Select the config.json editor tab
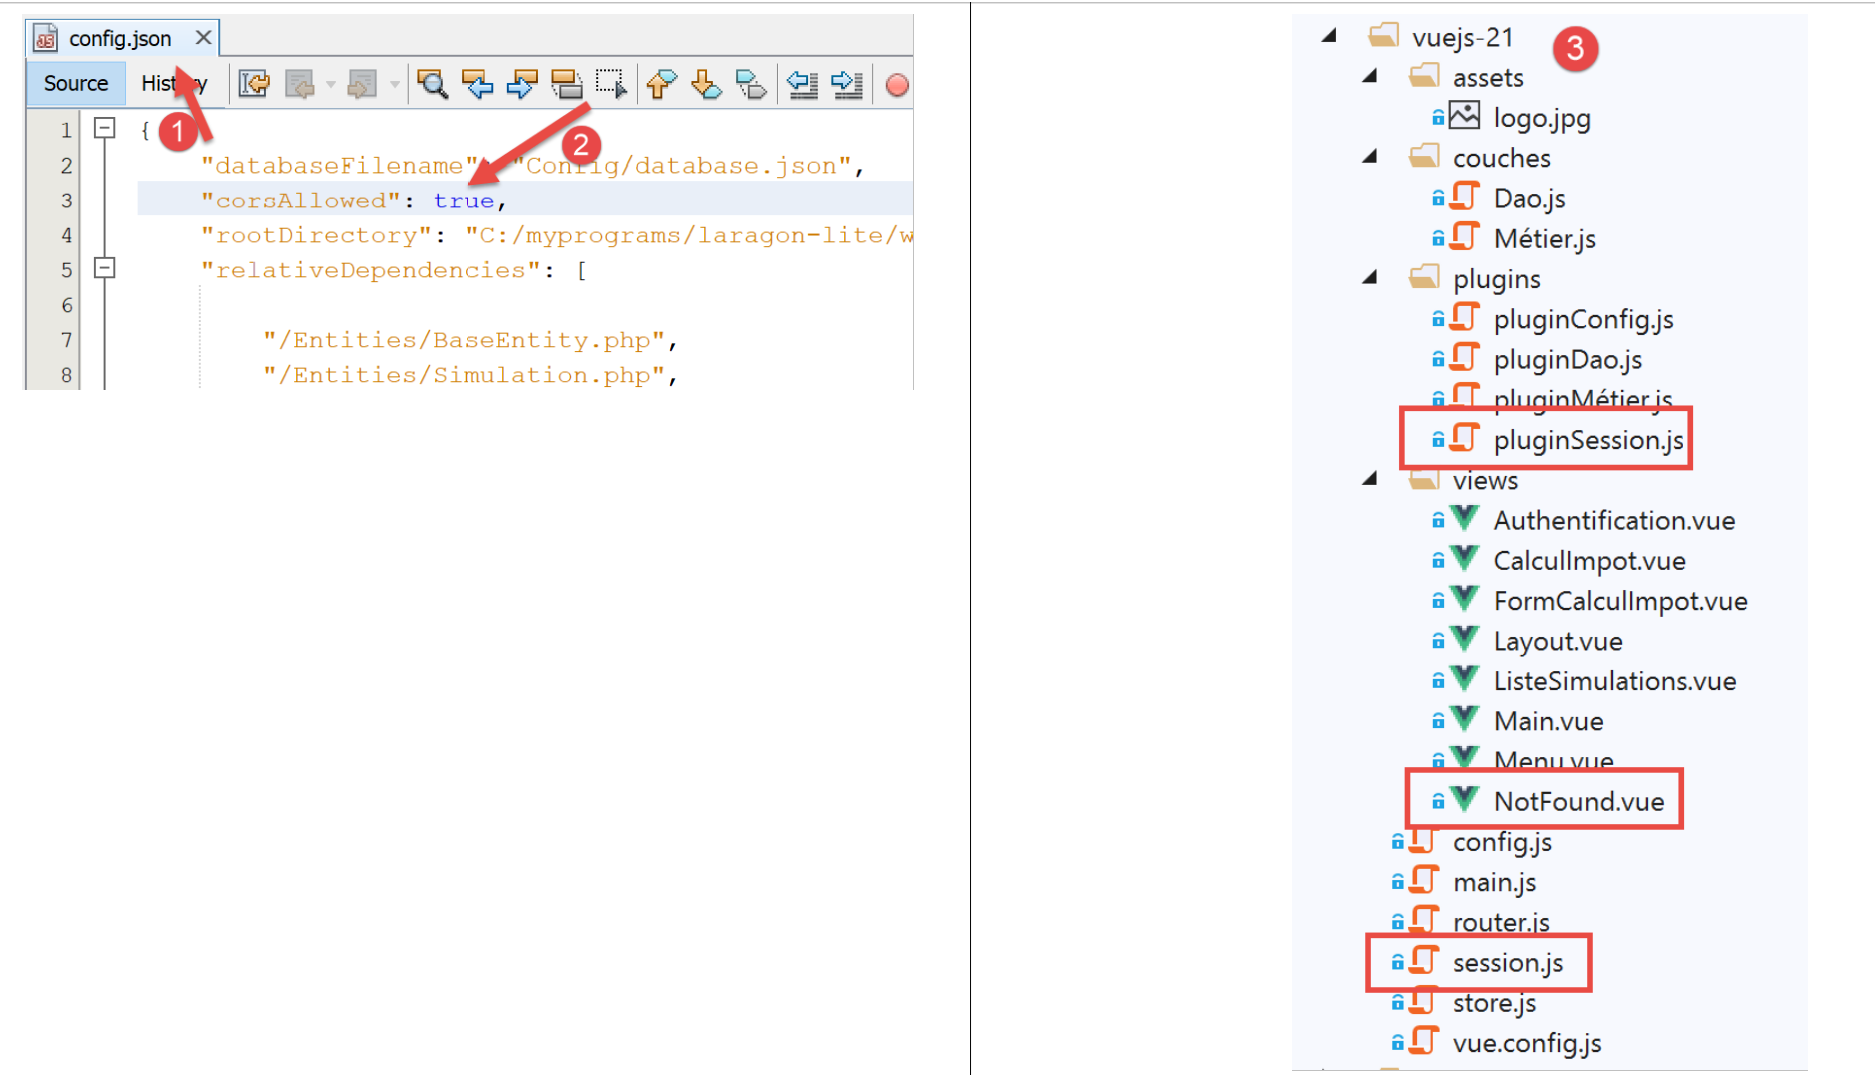The height and width of the screenshot is (1075, 1875). 120,38
